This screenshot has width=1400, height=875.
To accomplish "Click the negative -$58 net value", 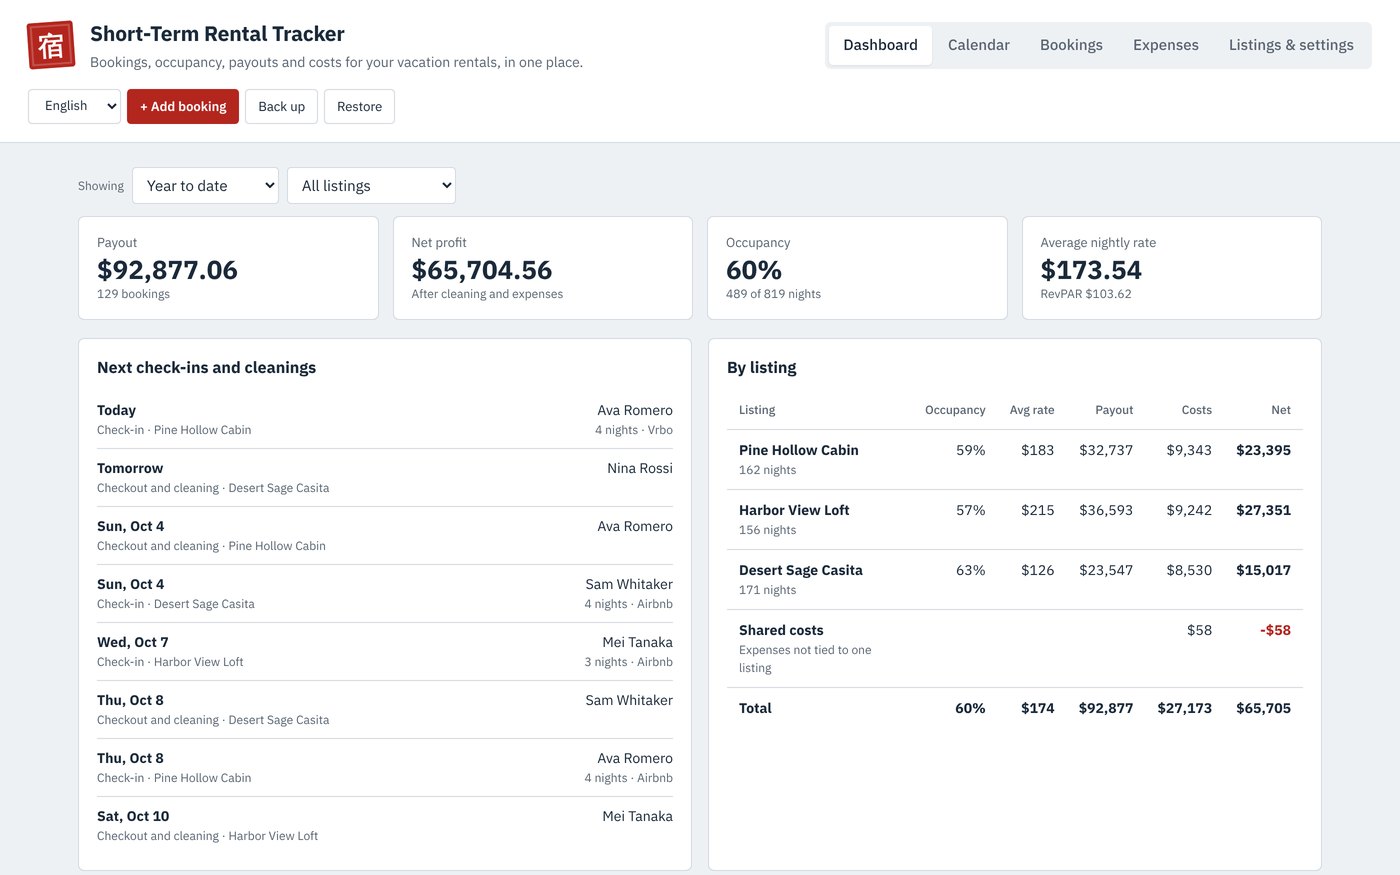I will click(1275, 630).
